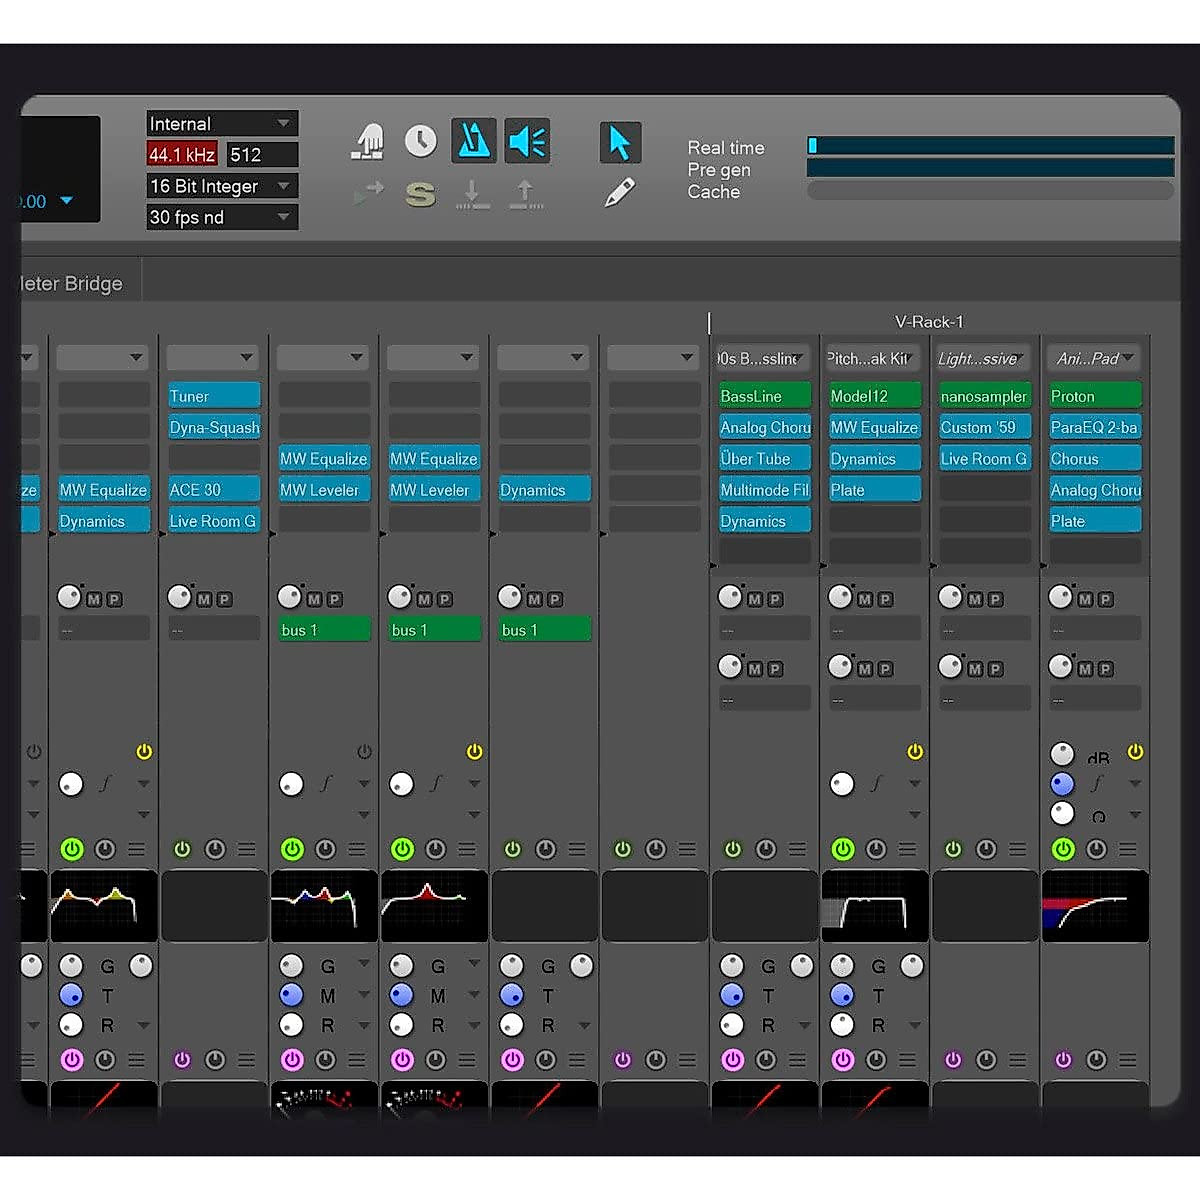Screen dimensions: 1200x1200
Task: Enable the green power toggle under the Dynamics channel
Action: (513, 848)
